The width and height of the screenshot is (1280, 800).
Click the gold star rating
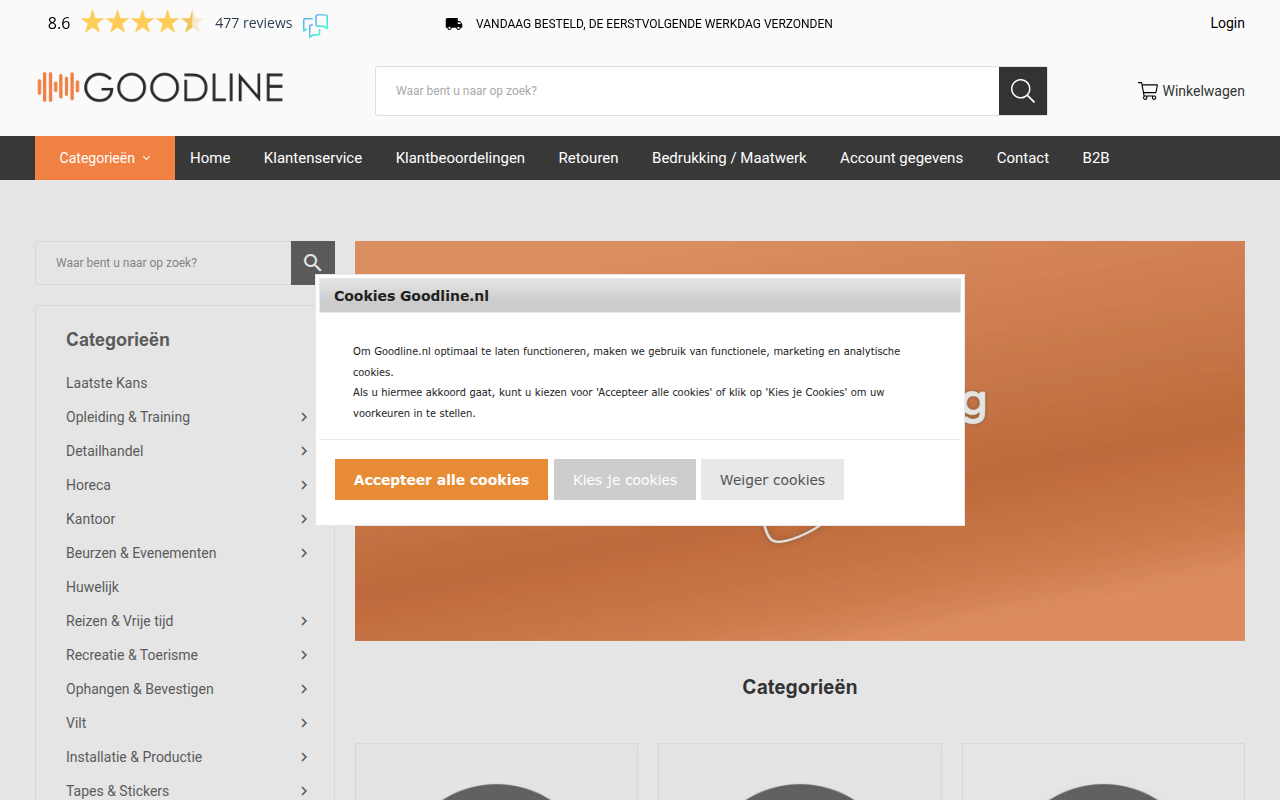(142, 22)
